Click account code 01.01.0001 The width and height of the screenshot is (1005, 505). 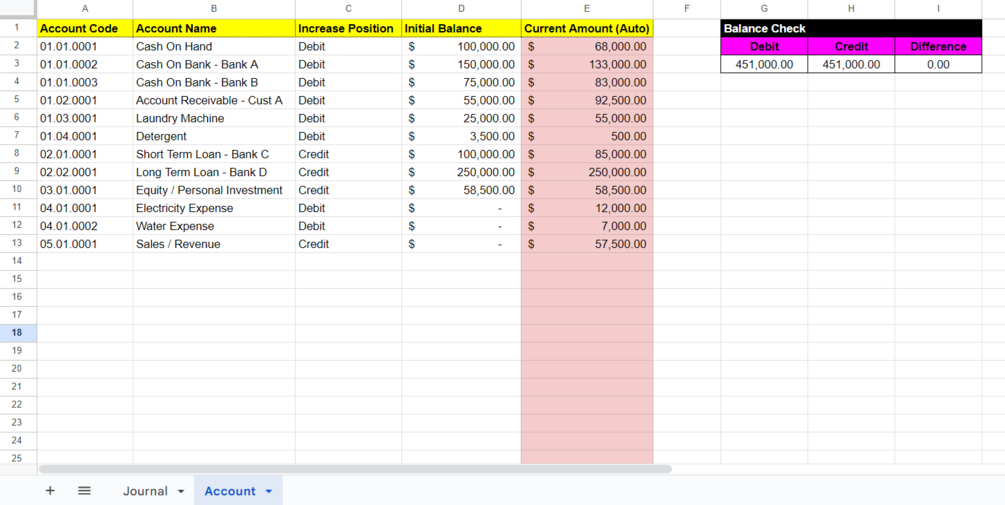click(x=85, y=47)
